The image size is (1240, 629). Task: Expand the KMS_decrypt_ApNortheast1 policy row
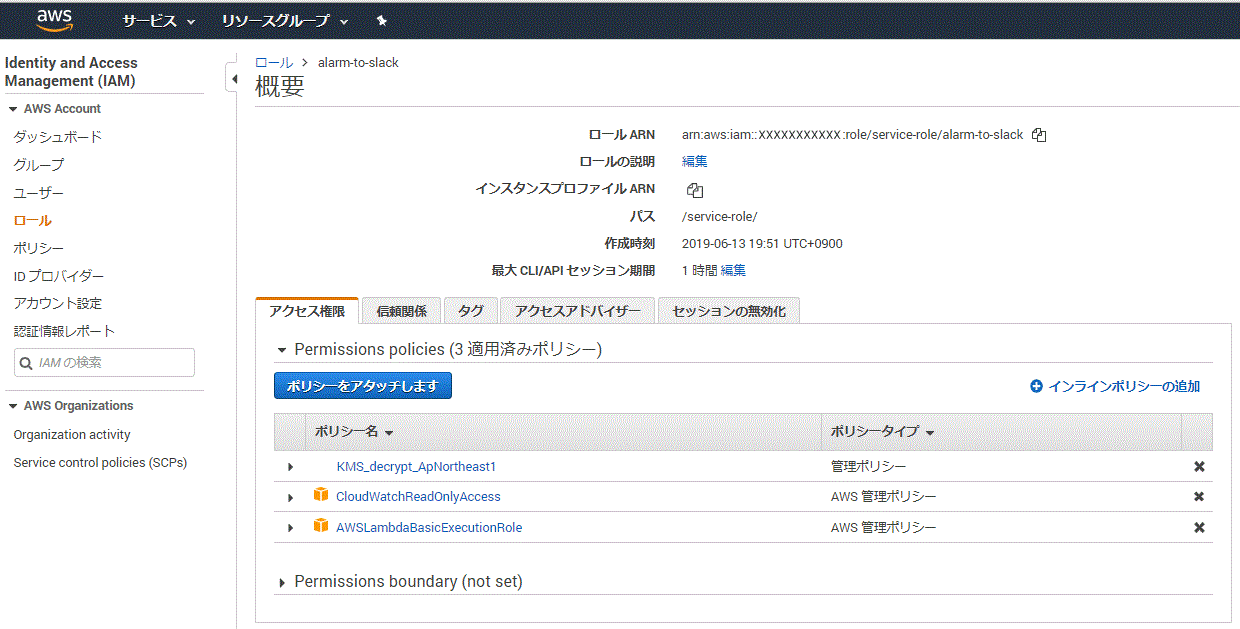click(x=291, y=467)
